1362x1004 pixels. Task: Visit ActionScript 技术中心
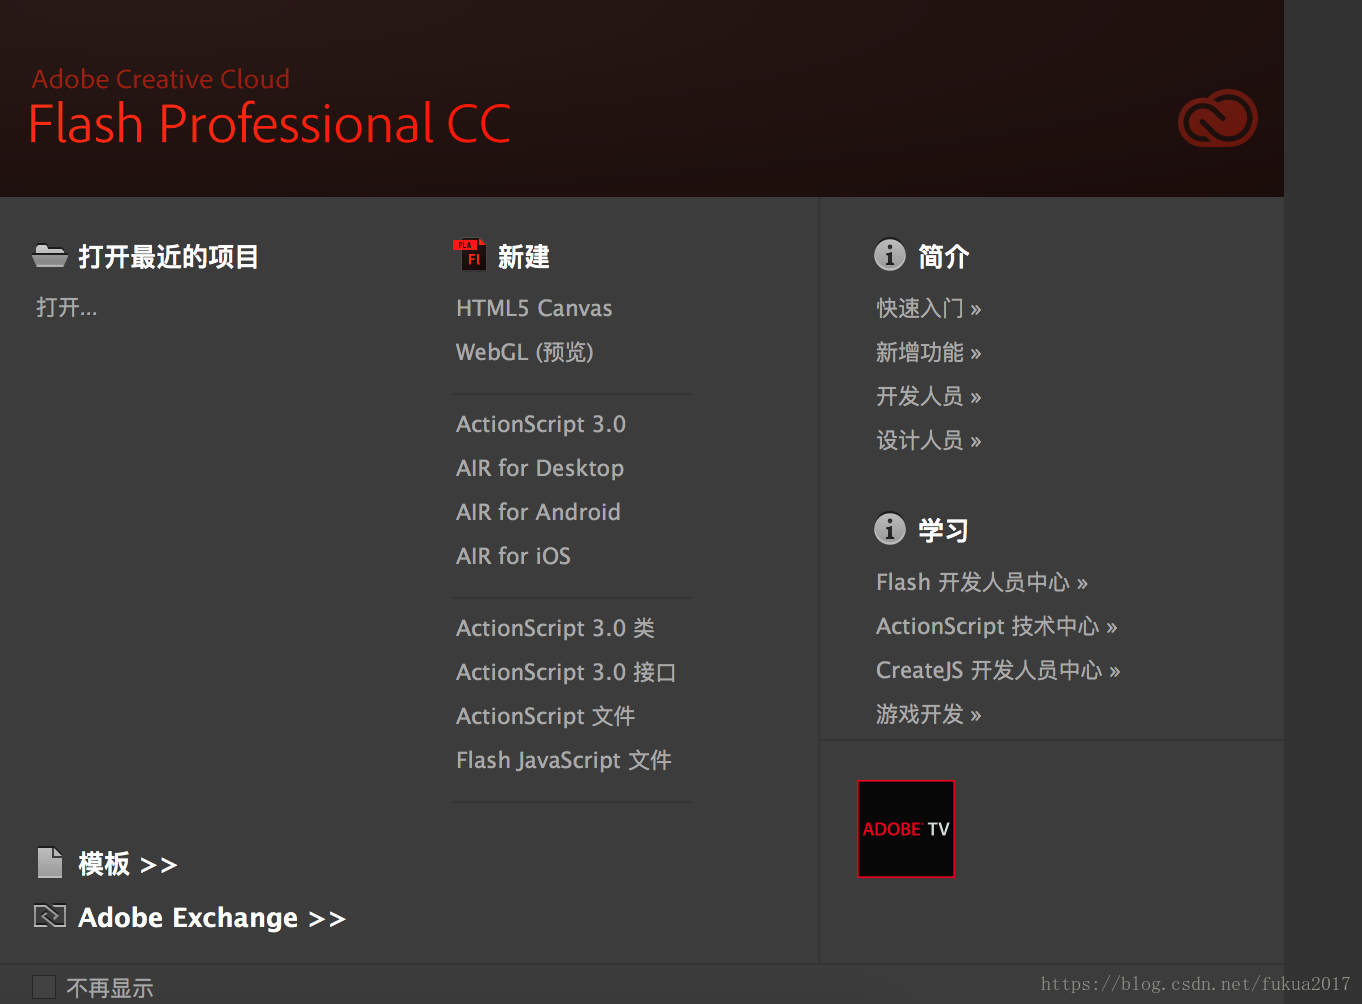click(997, 626)
